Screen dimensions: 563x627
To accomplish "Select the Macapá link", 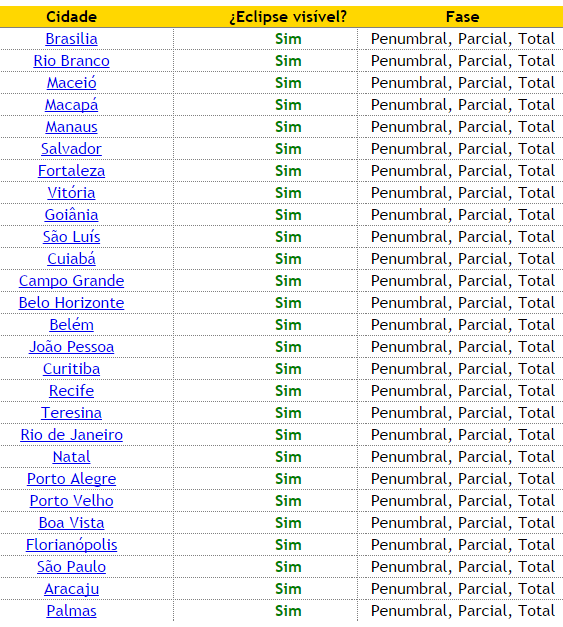I will coord(71,105).
